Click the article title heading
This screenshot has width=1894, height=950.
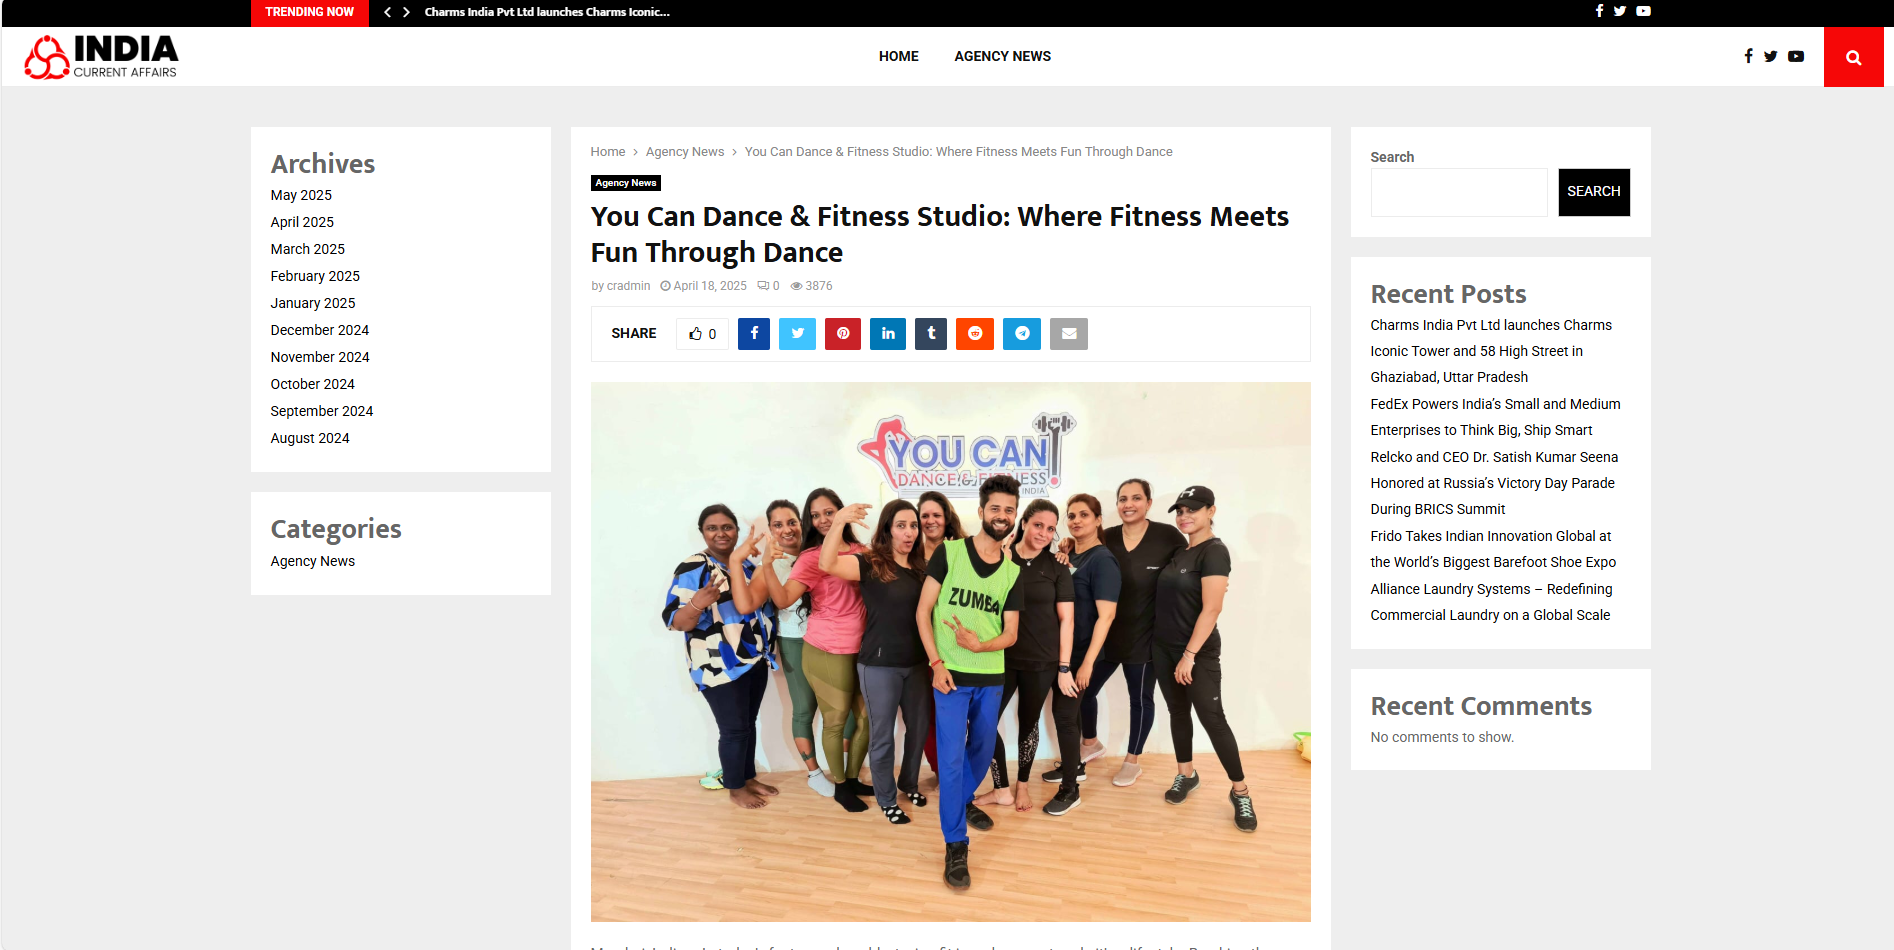tap(940, 234)
